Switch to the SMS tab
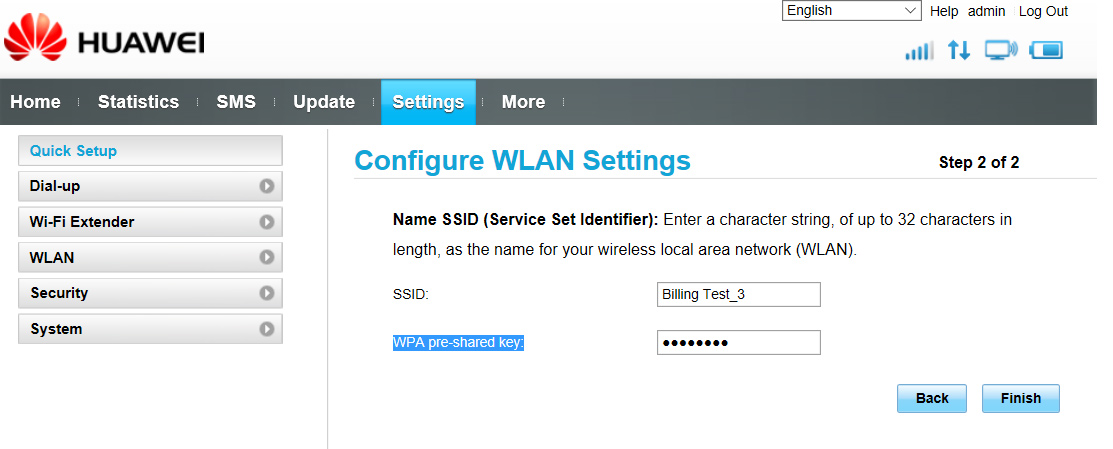Screen dimensions: 1113x449 [x=236, y=102]
